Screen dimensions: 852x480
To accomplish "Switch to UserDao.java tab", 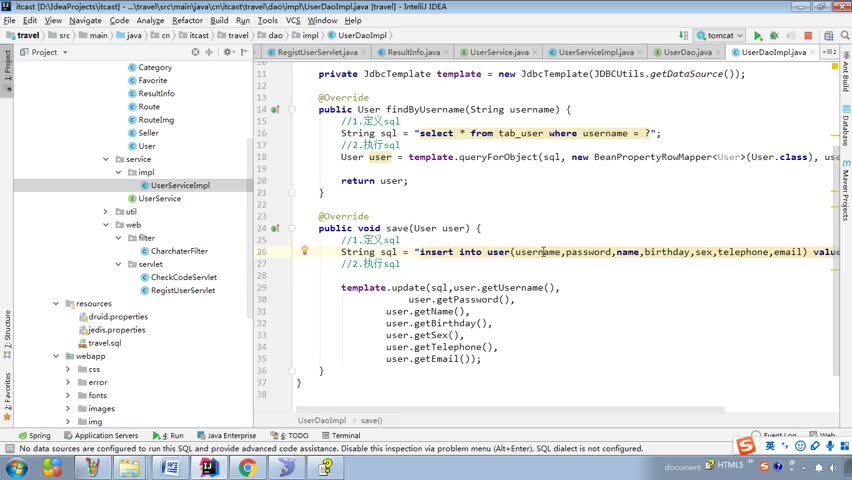I will pyautogui.click(x=687, y=52).
